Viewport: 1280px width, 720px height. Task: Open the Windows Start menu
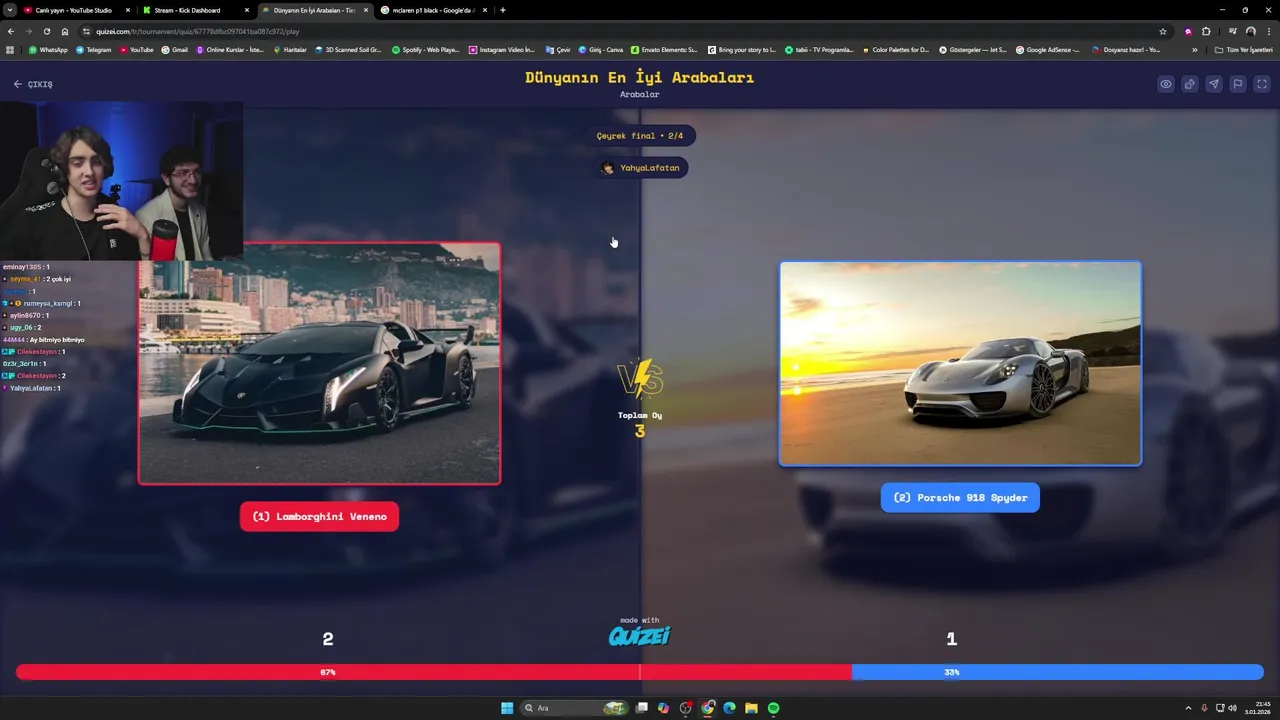(x=507, y=708)
